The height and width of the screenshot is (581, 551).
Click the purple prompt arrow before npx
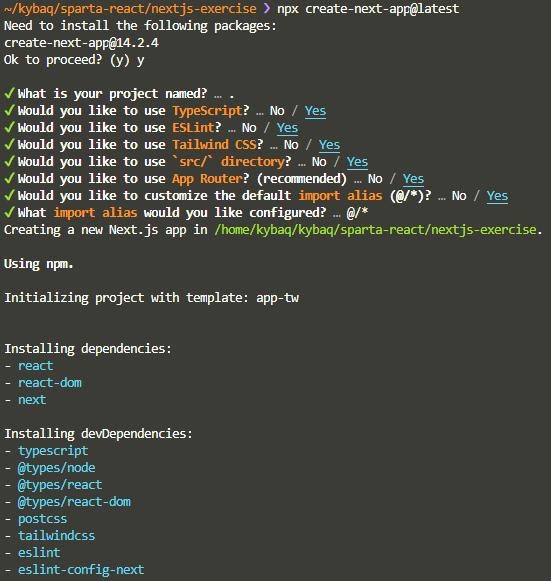coord(266,8)
